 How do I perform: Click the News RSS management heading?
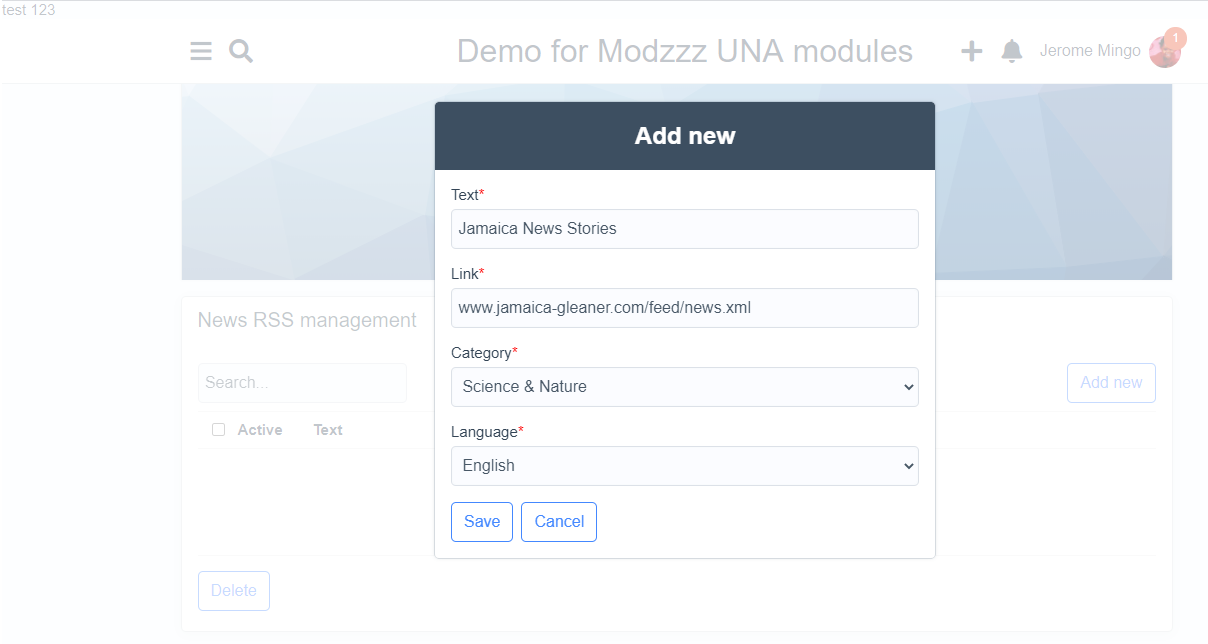pyautogui.click(x=307, y=320)
